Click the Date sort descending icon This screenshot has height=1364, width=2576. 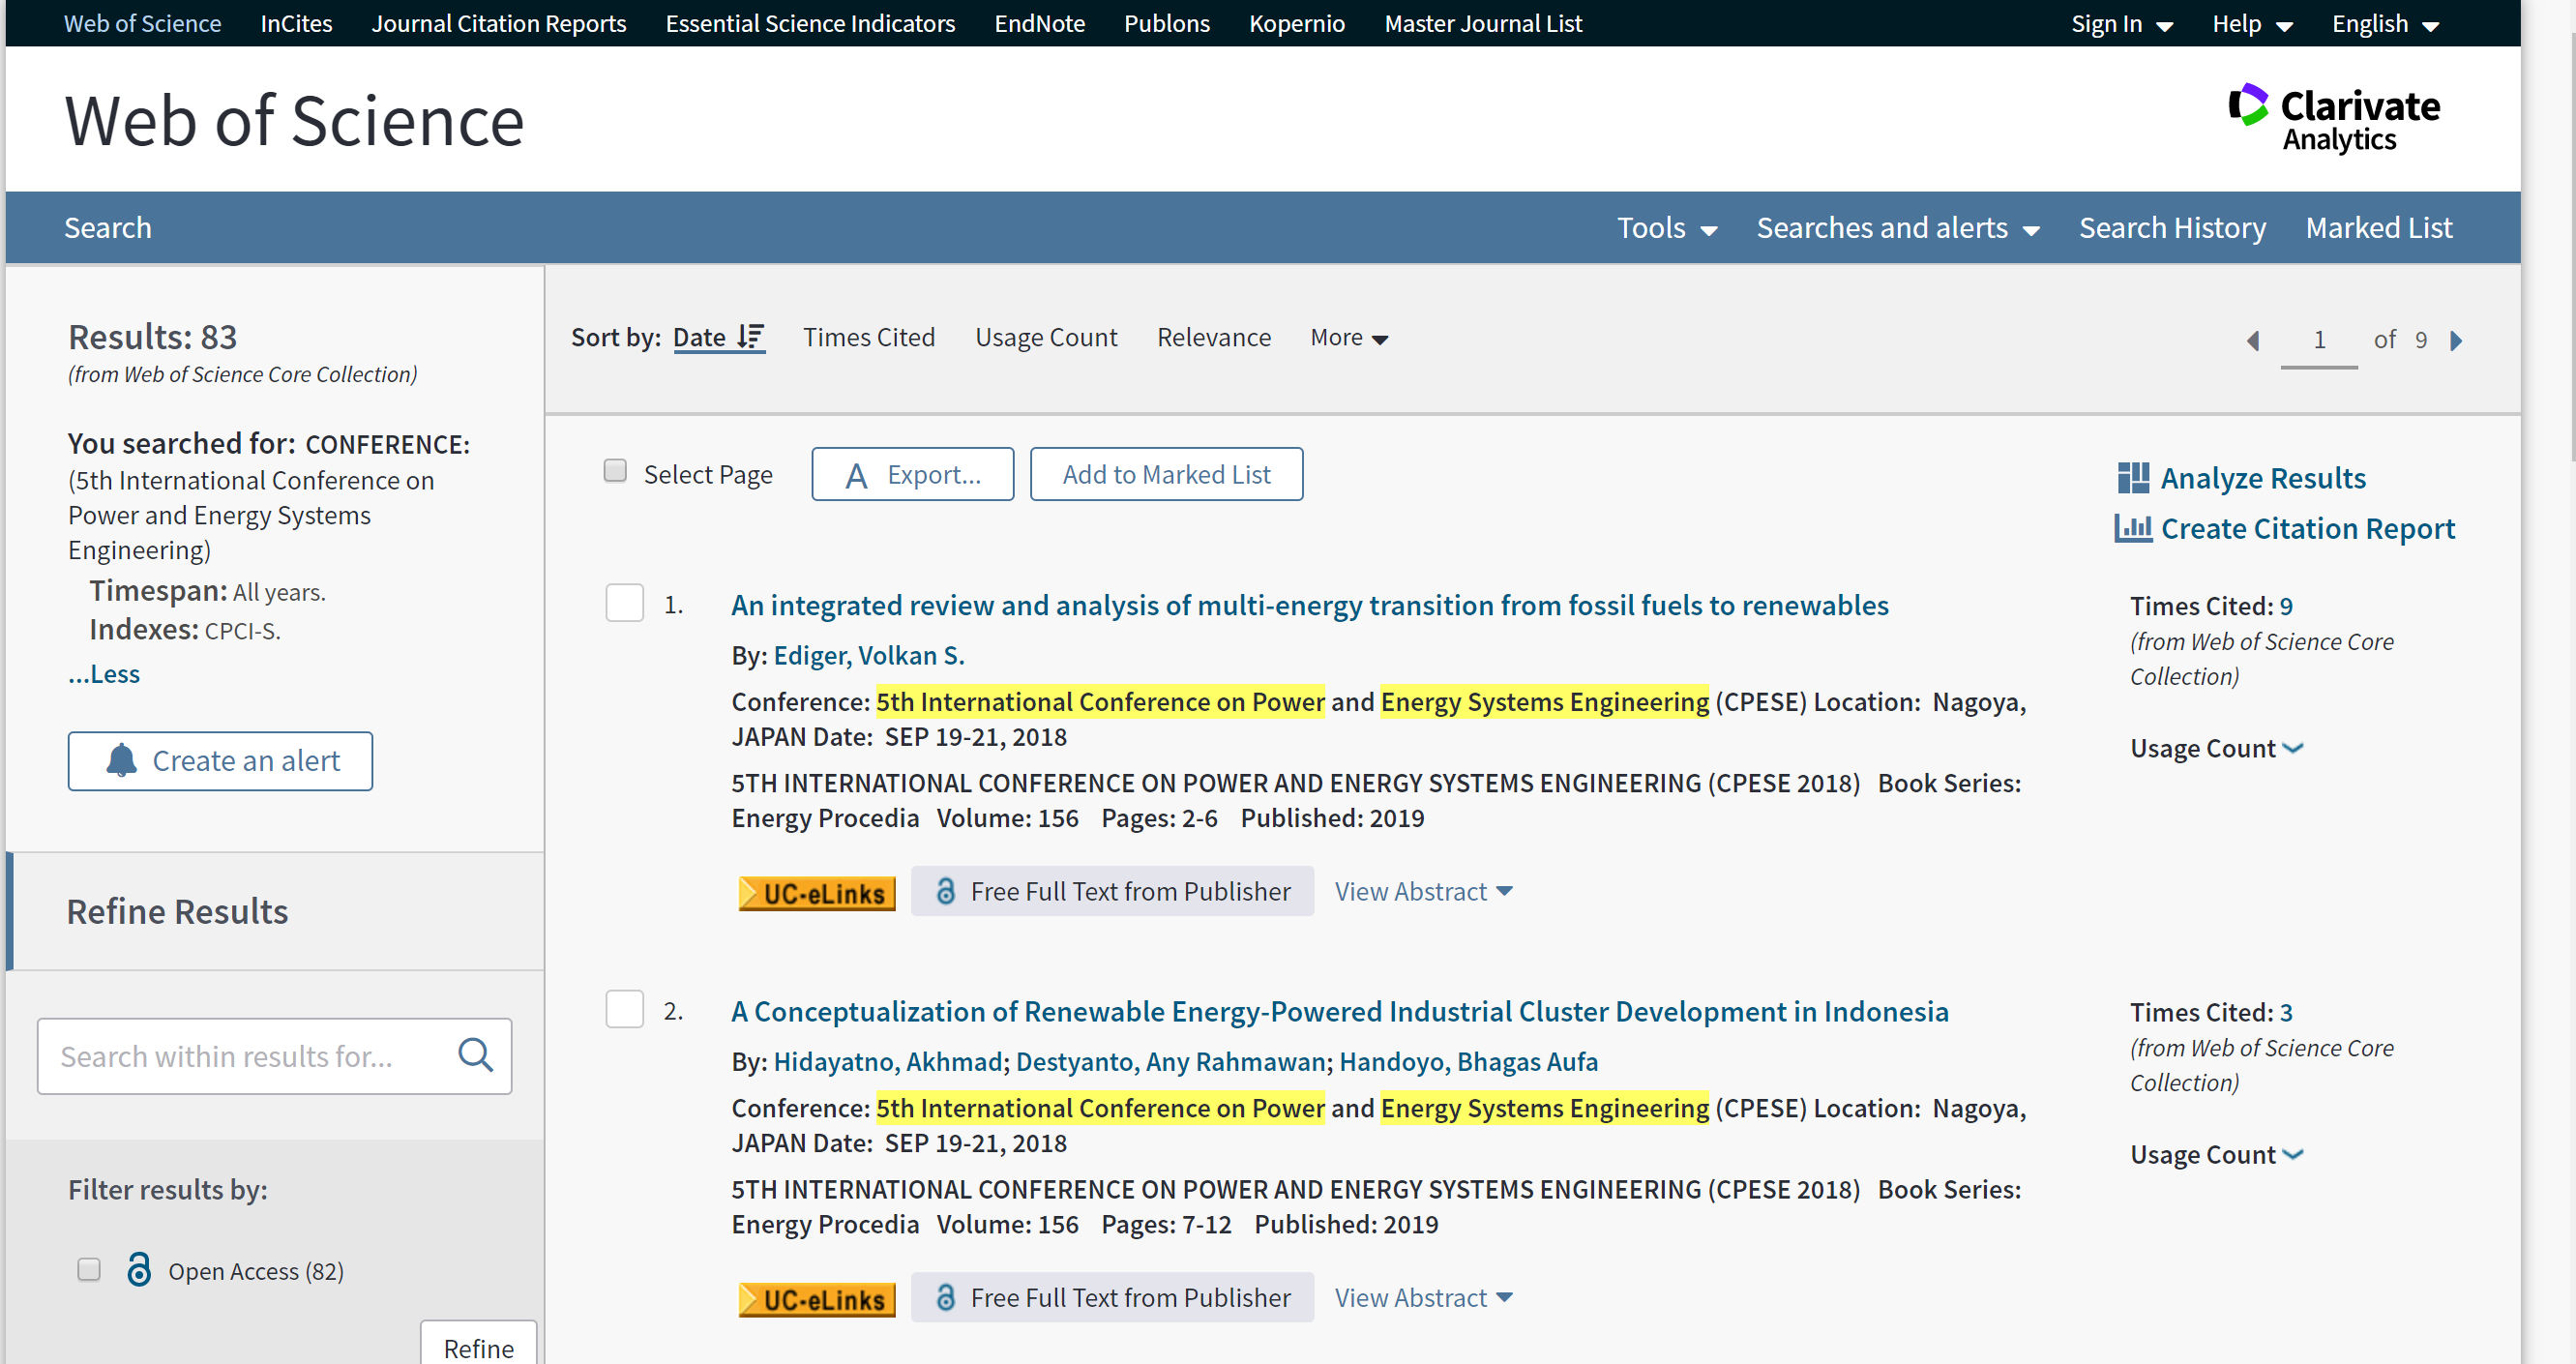coord(750,337)
